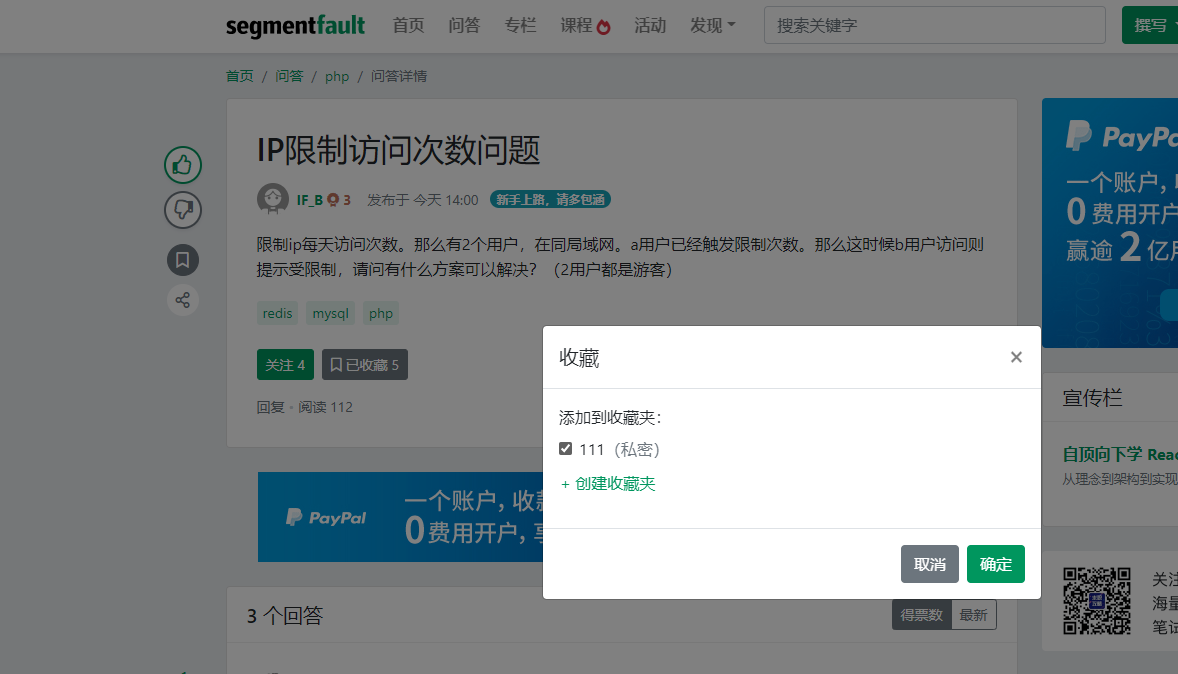Open 问答 in top navigation

coord(464,26)
